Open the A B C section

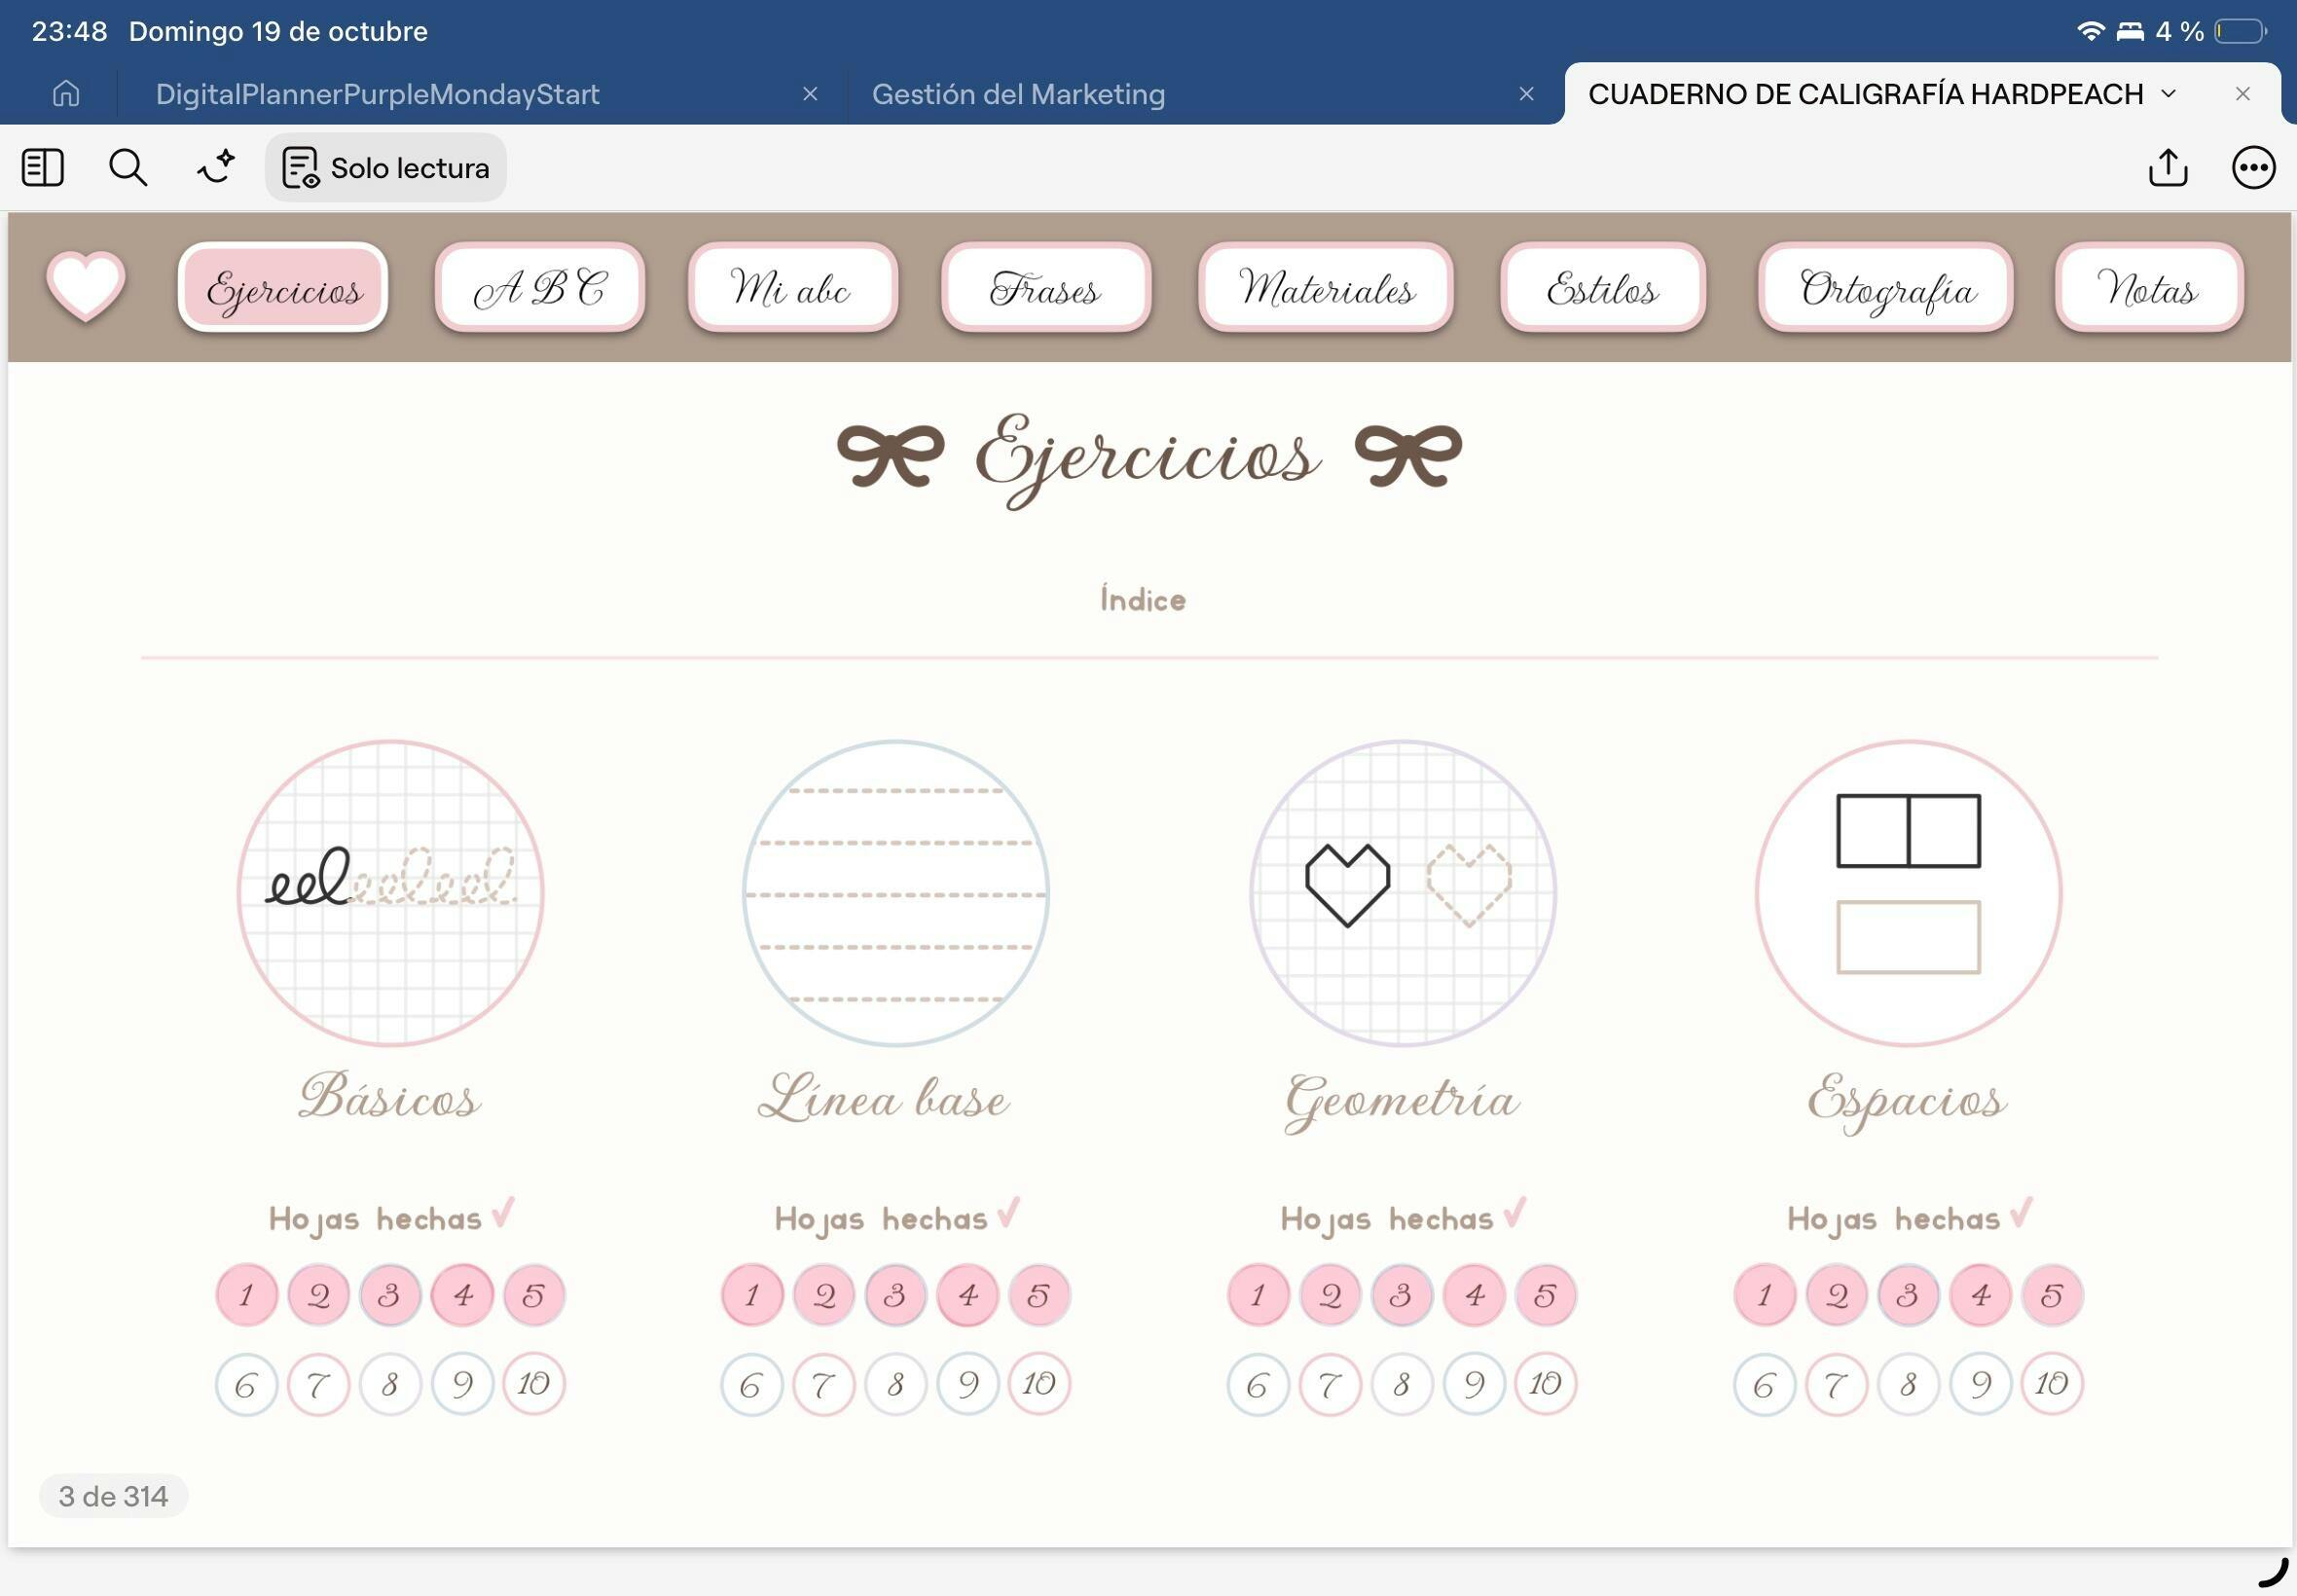click(x=540, y=288)
